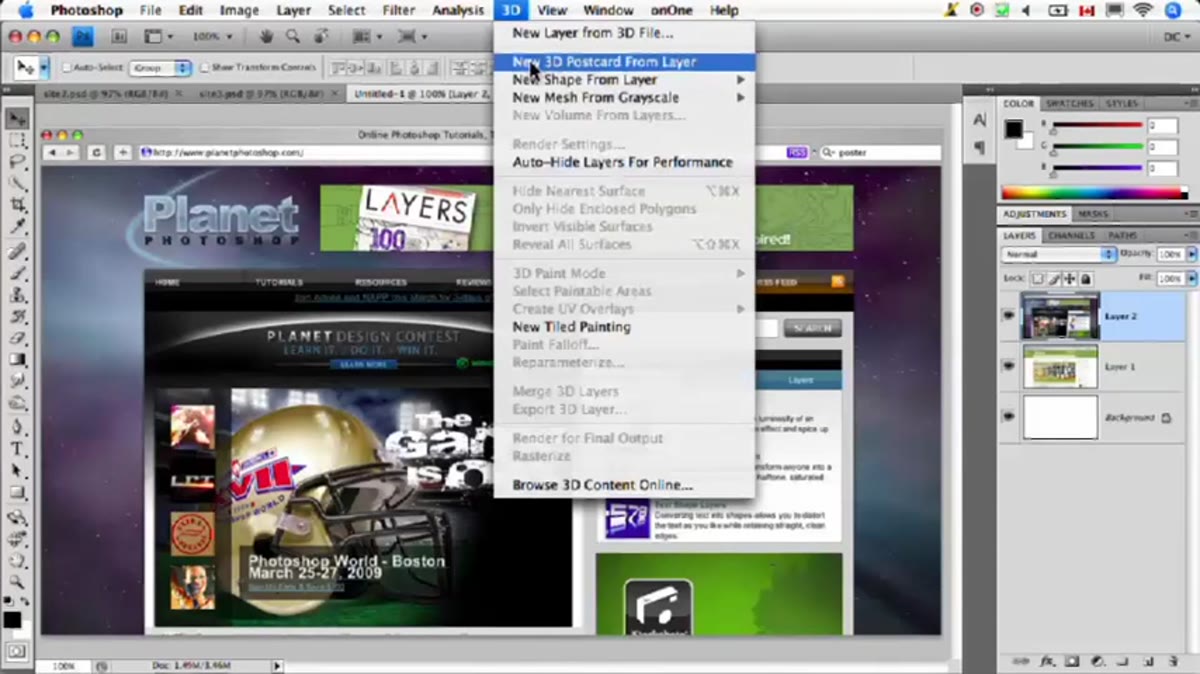Enable Show Transform Controls checkbox
The height and width of the screenshot is (674, 1200).
[205, 68]
